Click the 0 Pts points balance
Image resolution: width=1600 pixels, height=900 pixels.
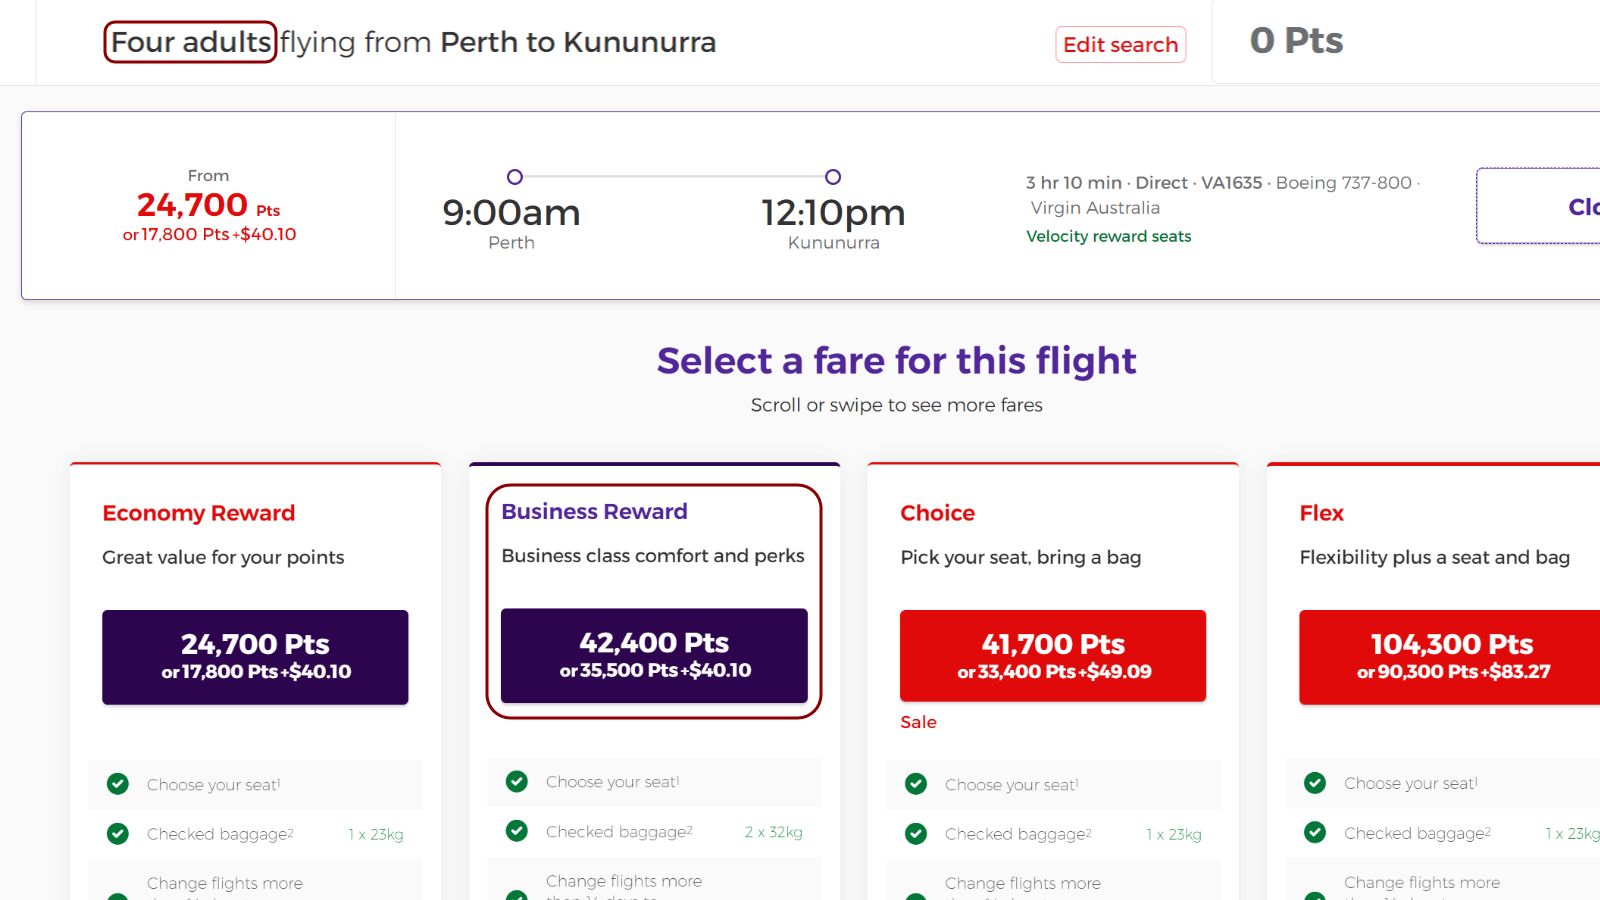(1296, 41)
